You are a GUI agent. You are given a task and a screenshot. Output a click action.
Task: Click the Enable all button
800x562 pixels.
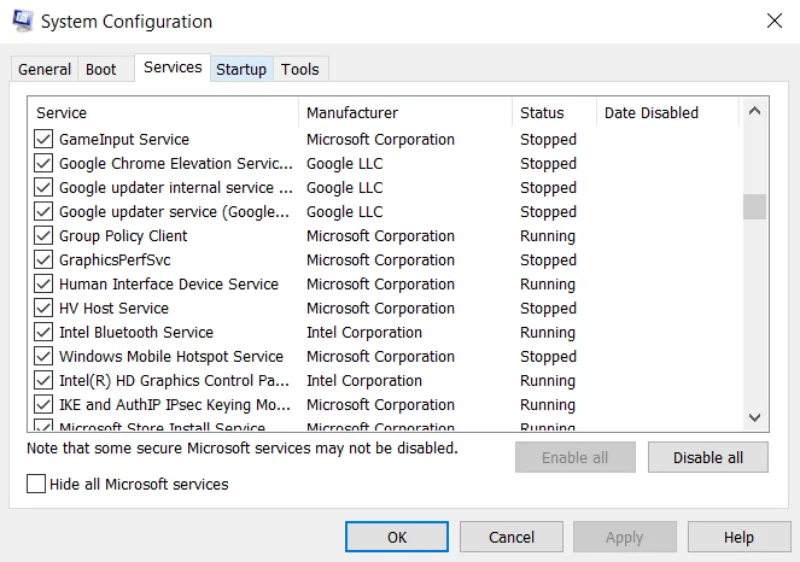coord(575,457)
